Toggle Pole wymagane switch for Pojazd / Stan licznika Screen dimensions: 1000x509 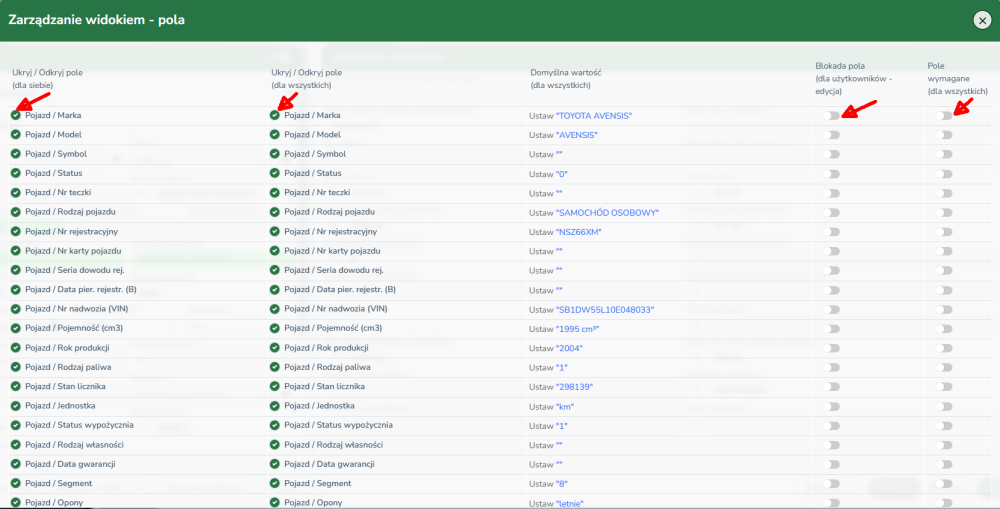tap(943, 387)
